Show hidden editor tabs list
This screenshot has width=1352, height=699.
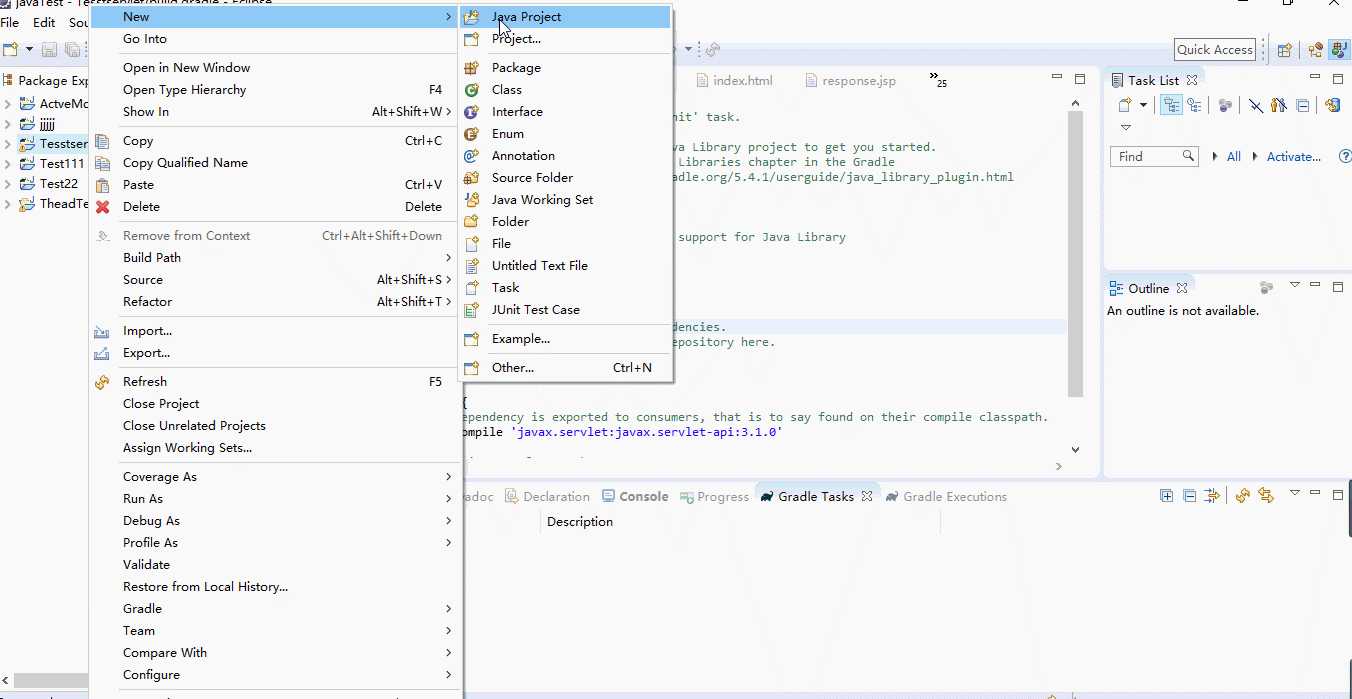[938, 79]
